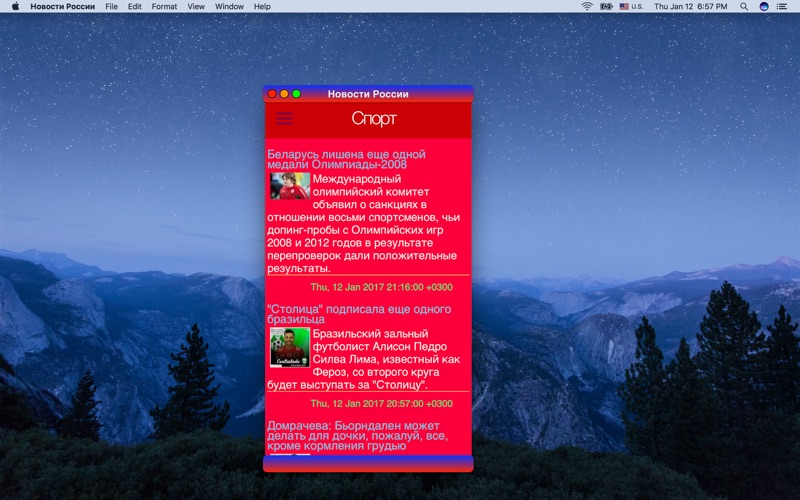Open the U.S. input source menu

pos(631,7)
